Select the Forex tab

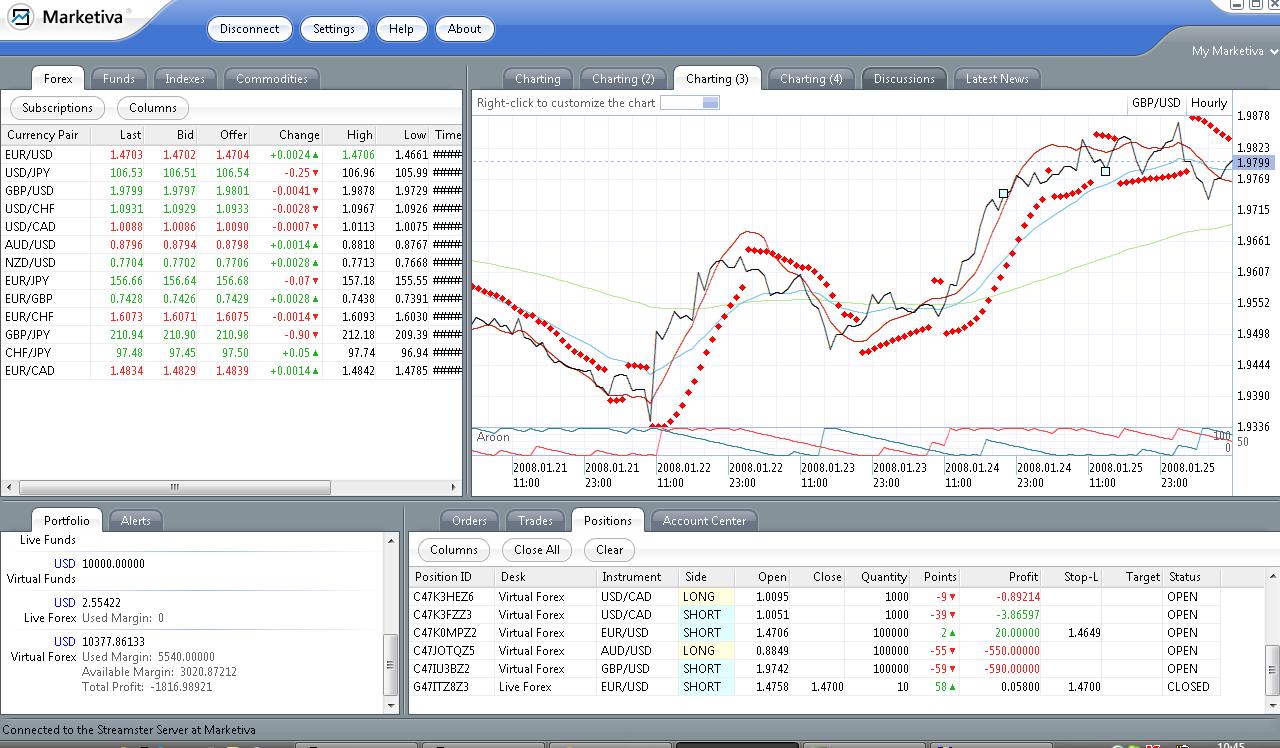point(58,79)
